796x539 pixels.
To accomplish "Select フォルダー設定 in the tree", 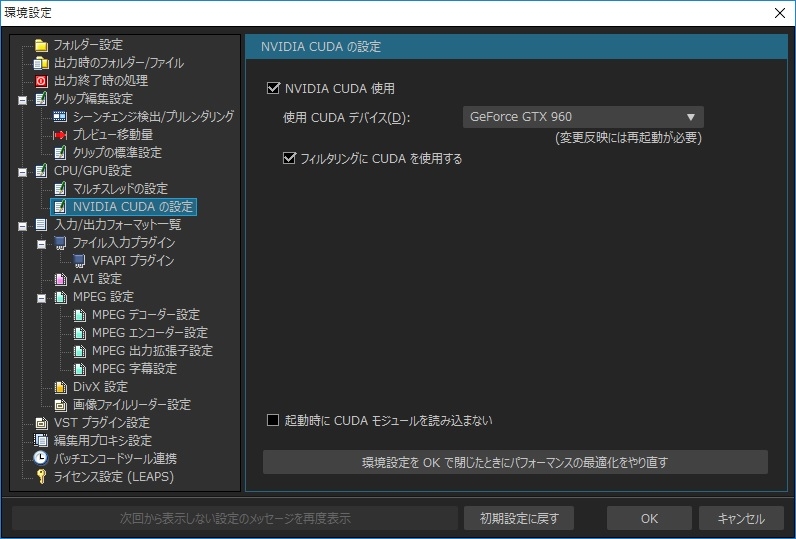I will tap(88, 45).
